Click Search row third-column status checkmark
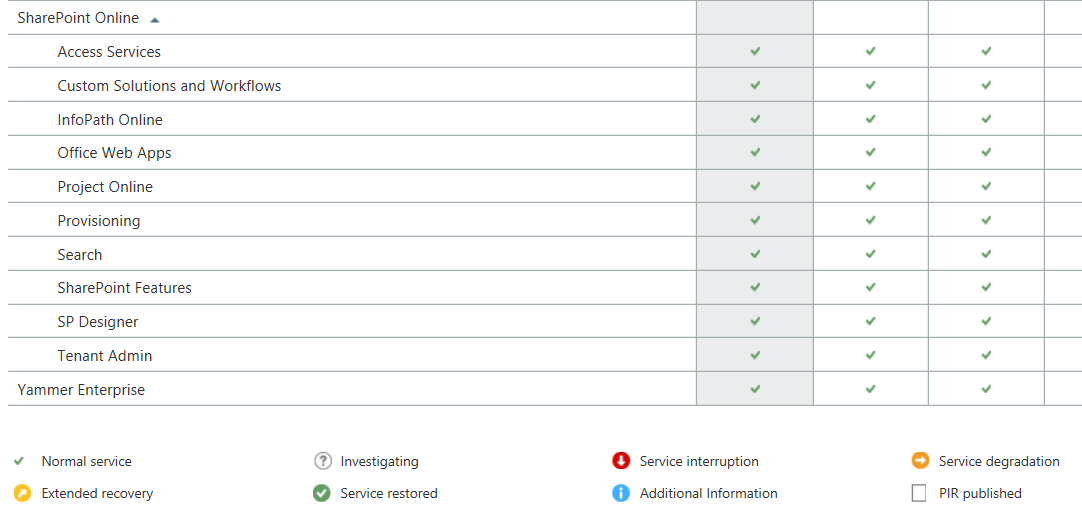Image resolution: width=1082 pixels, height=512 pixels. 986,254
